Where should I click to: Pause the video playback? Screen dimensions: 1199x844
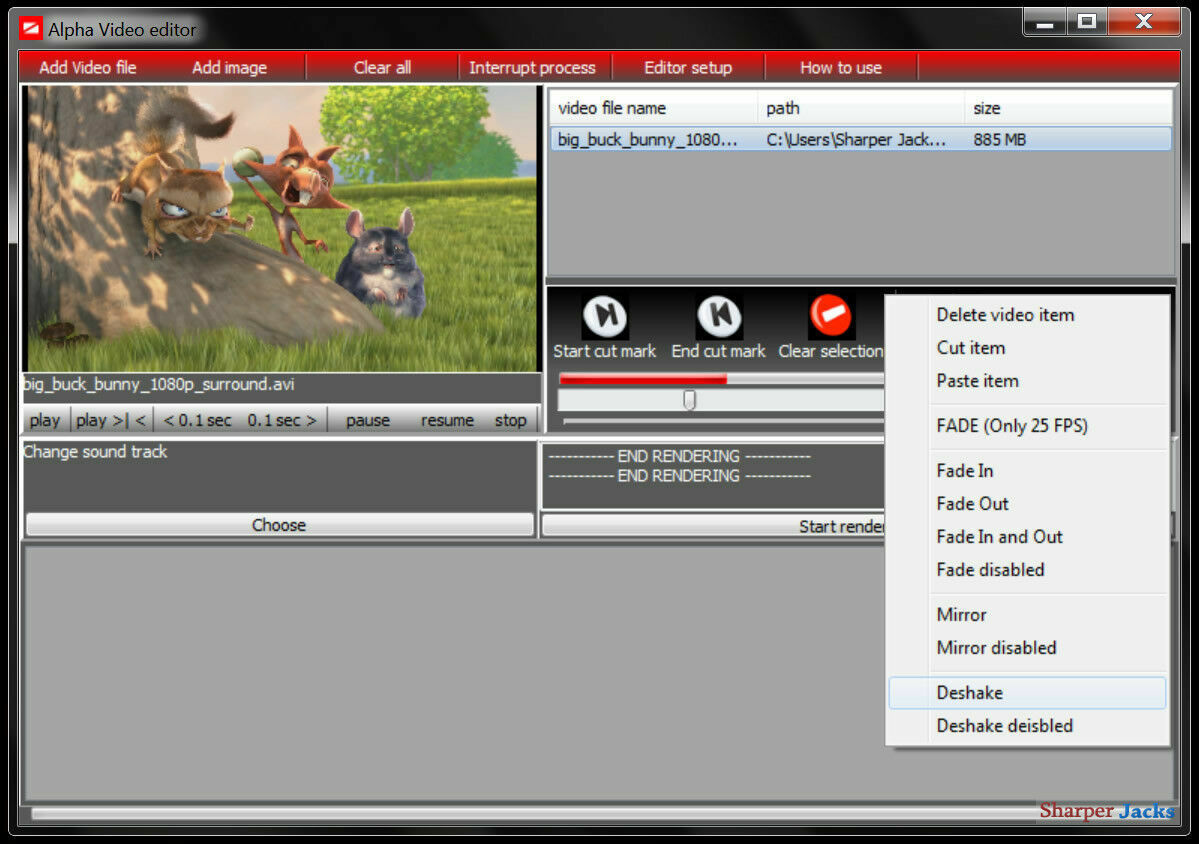pos(368,420)
